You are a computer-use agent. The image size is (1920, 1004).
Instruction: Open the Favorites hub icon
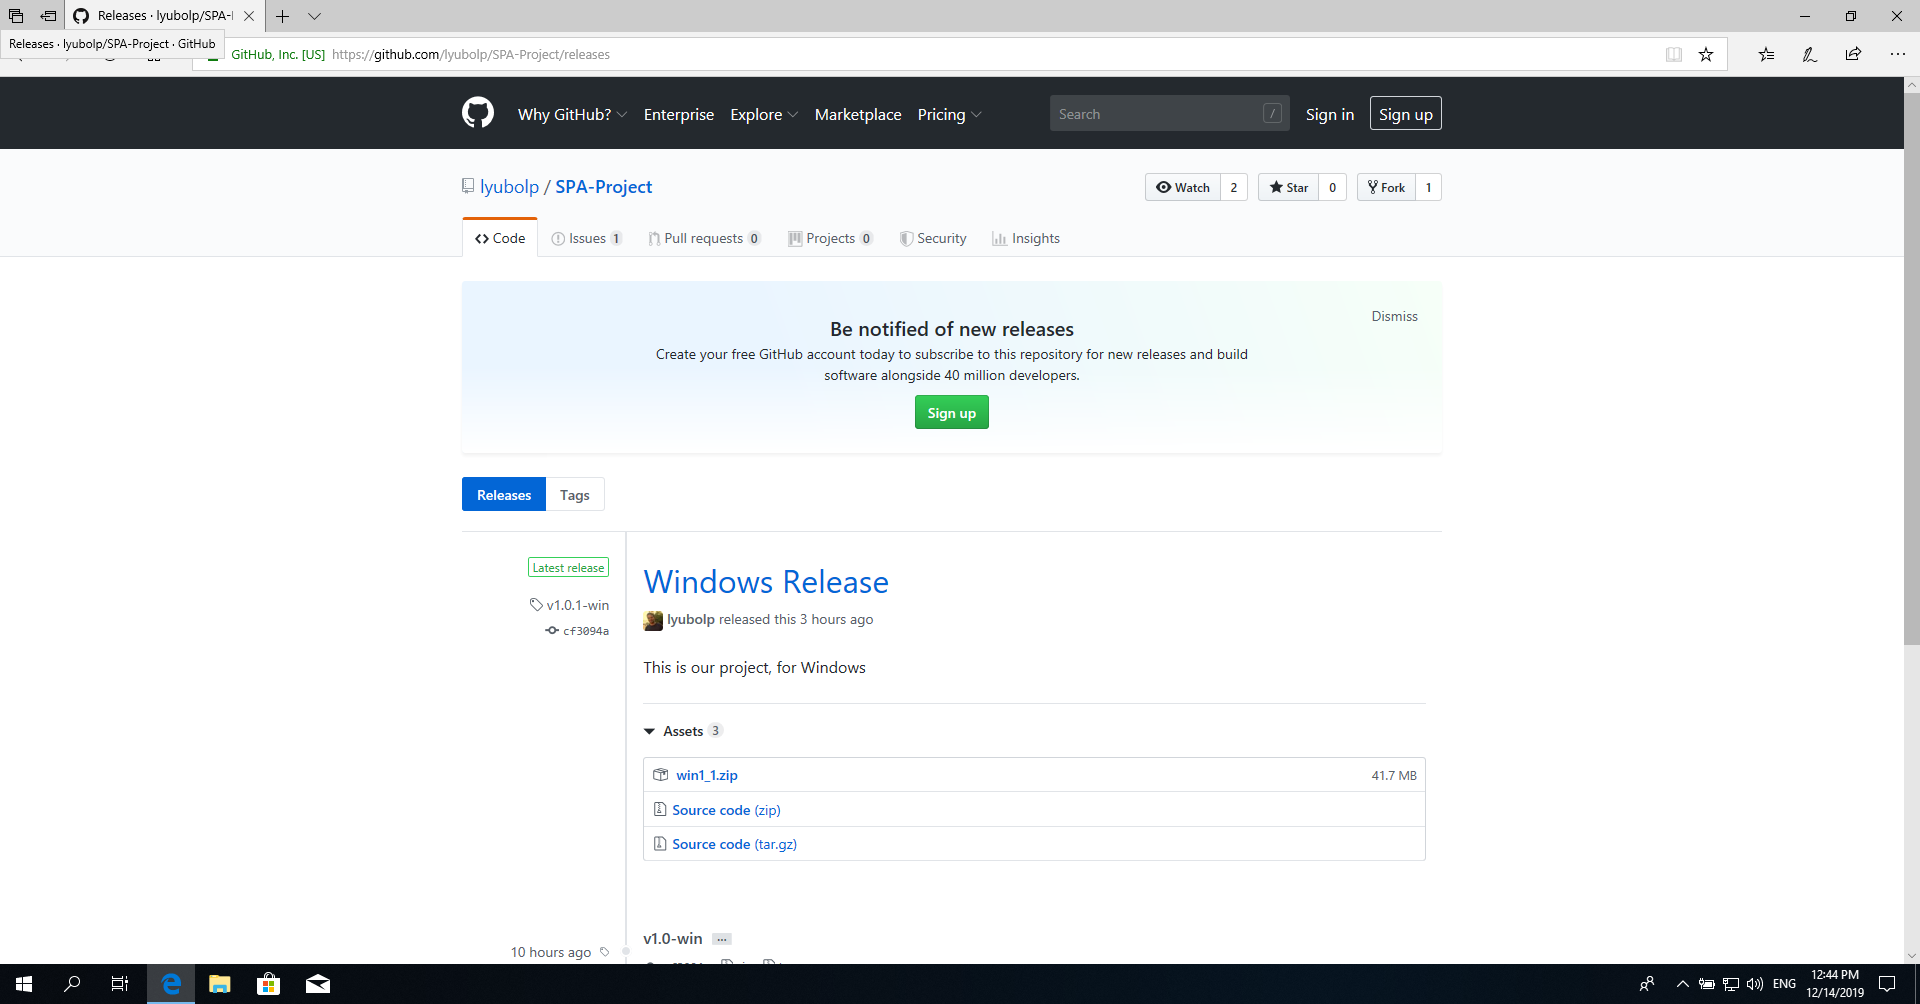[x=1767, y=54]
